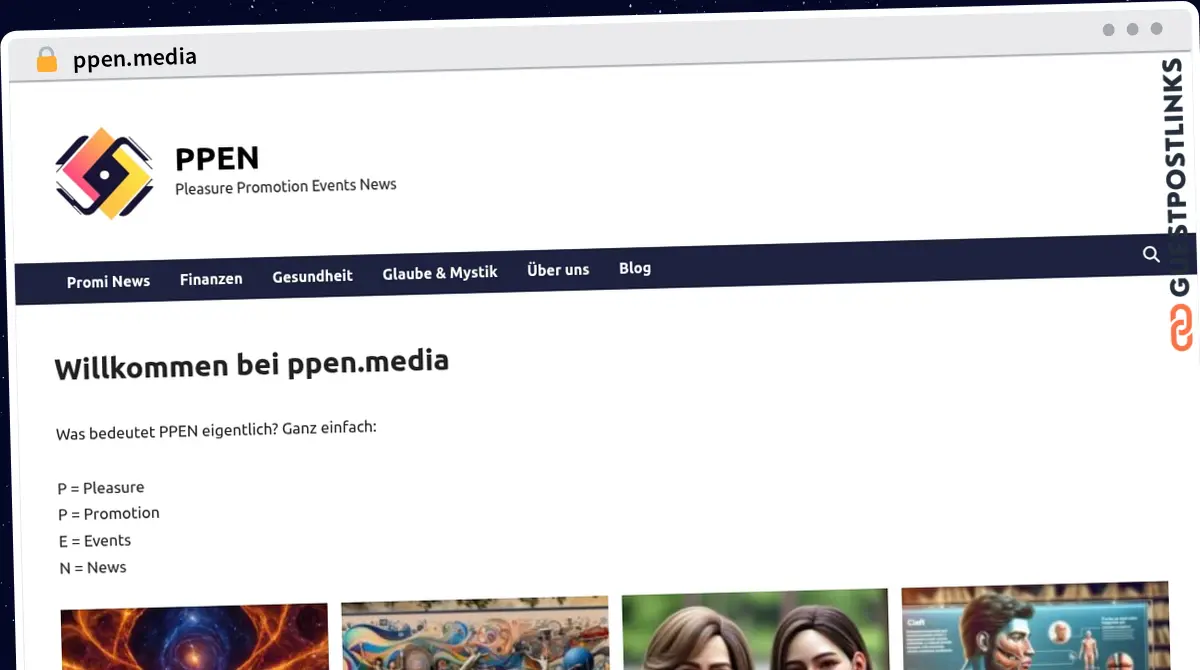Click the PPEN site title
The width and height of the screenshot is (1200, 670).
tap(217, 158)
